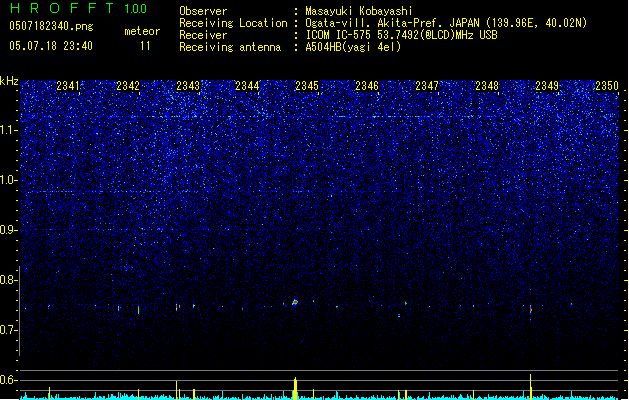This screenshot has width=629, height=400.
Task: Select the file name 0507182340.png
Action: click(51, 26)
